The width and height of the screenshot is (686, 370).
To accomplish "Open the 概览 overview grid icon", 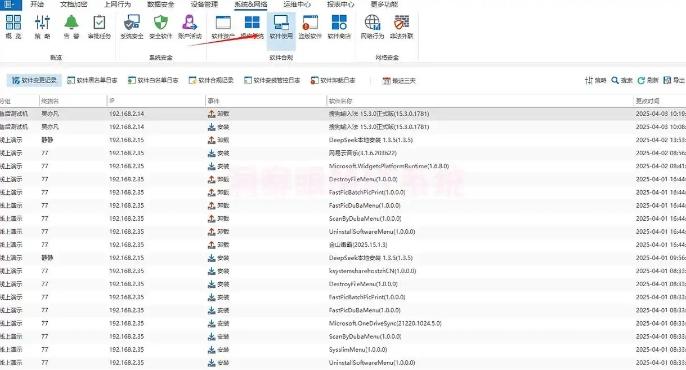I will (14, 27).
